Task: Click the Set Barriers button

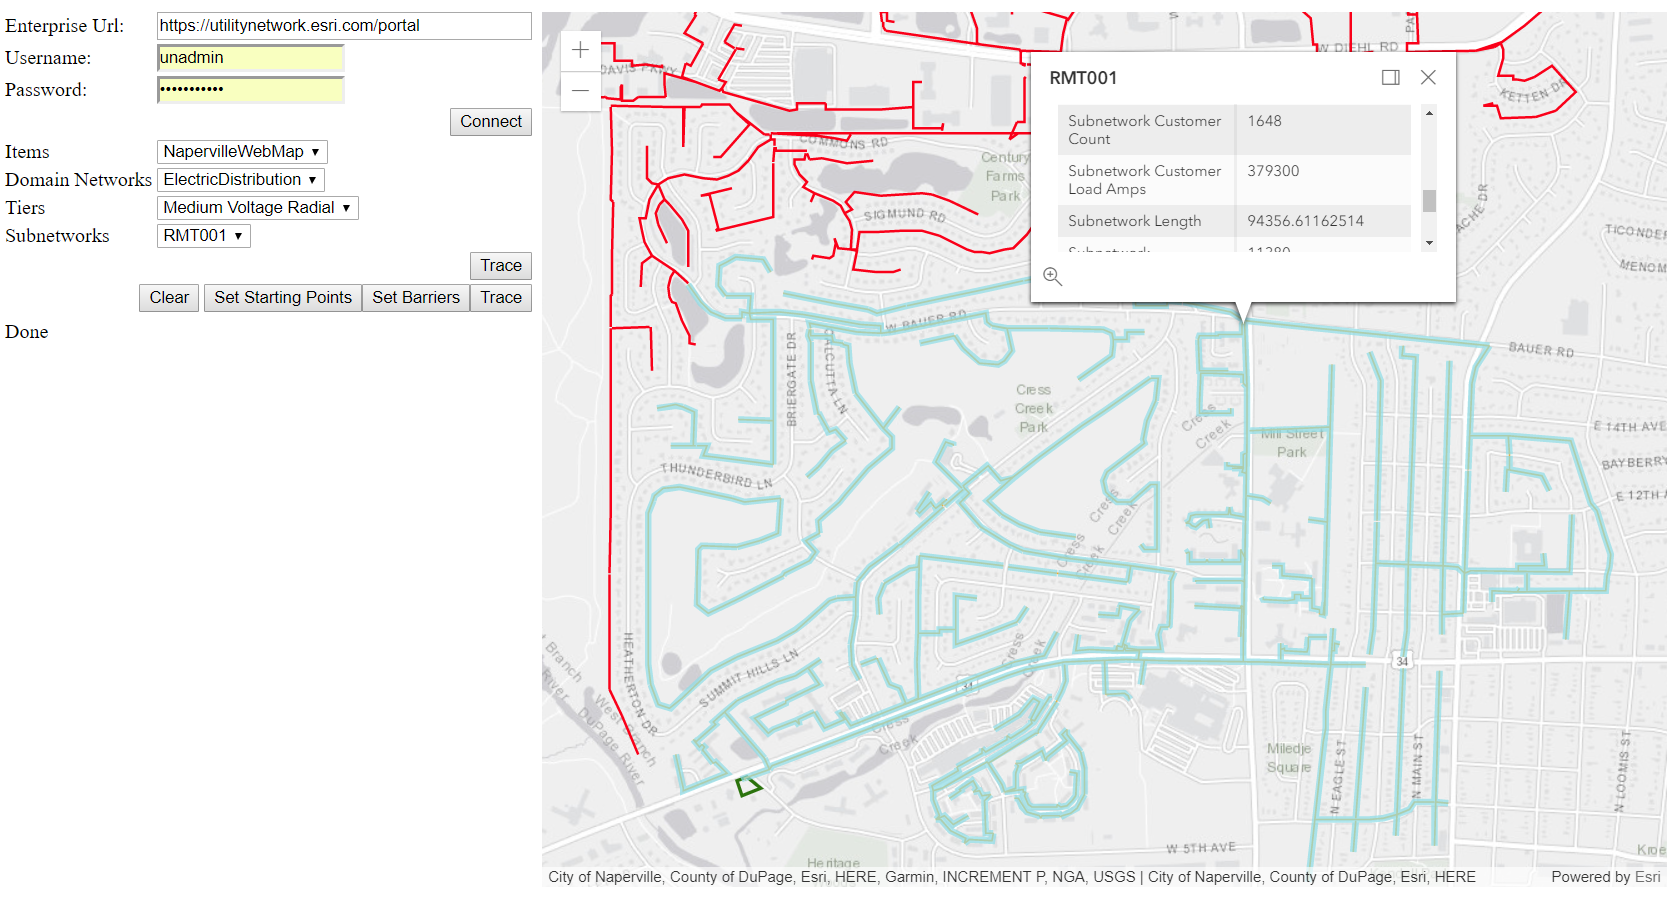Action: (x=416, y=298)
